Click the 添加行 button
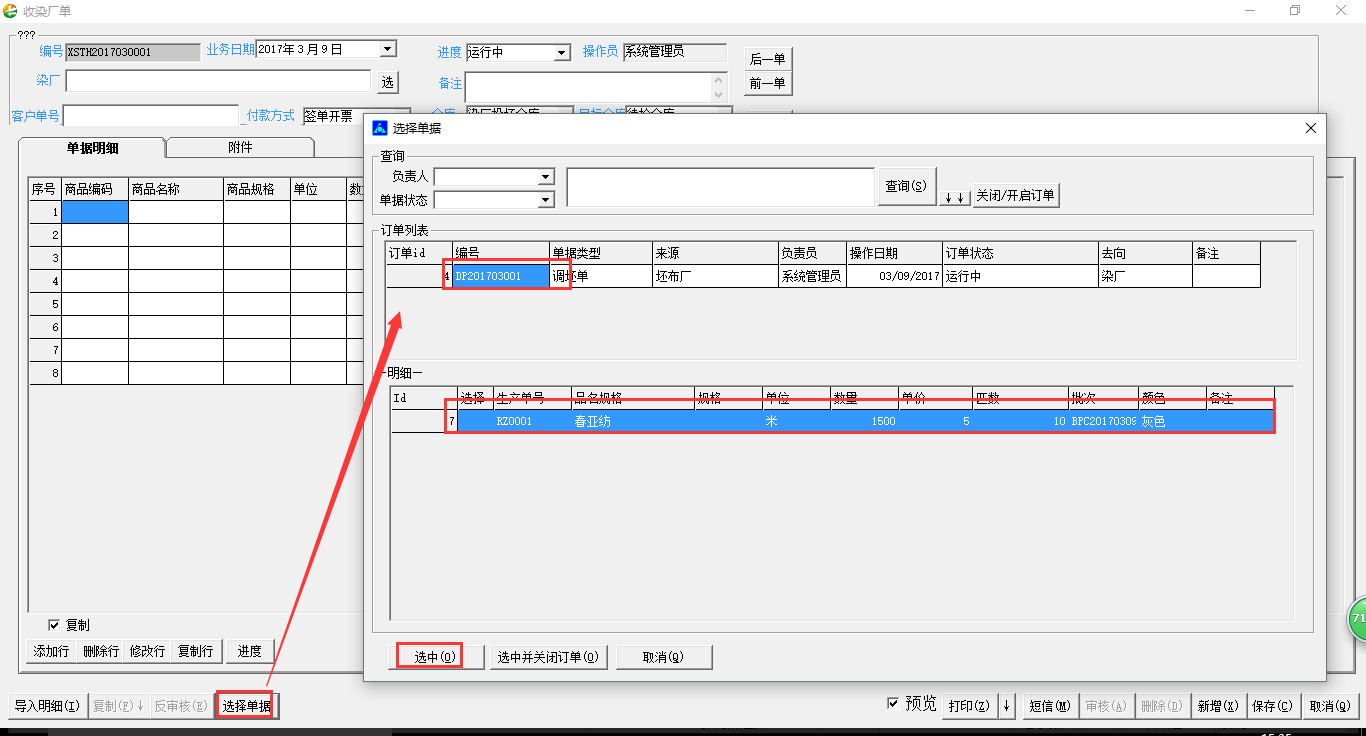This screenshot has height=736, width=1366. [51, 651]
